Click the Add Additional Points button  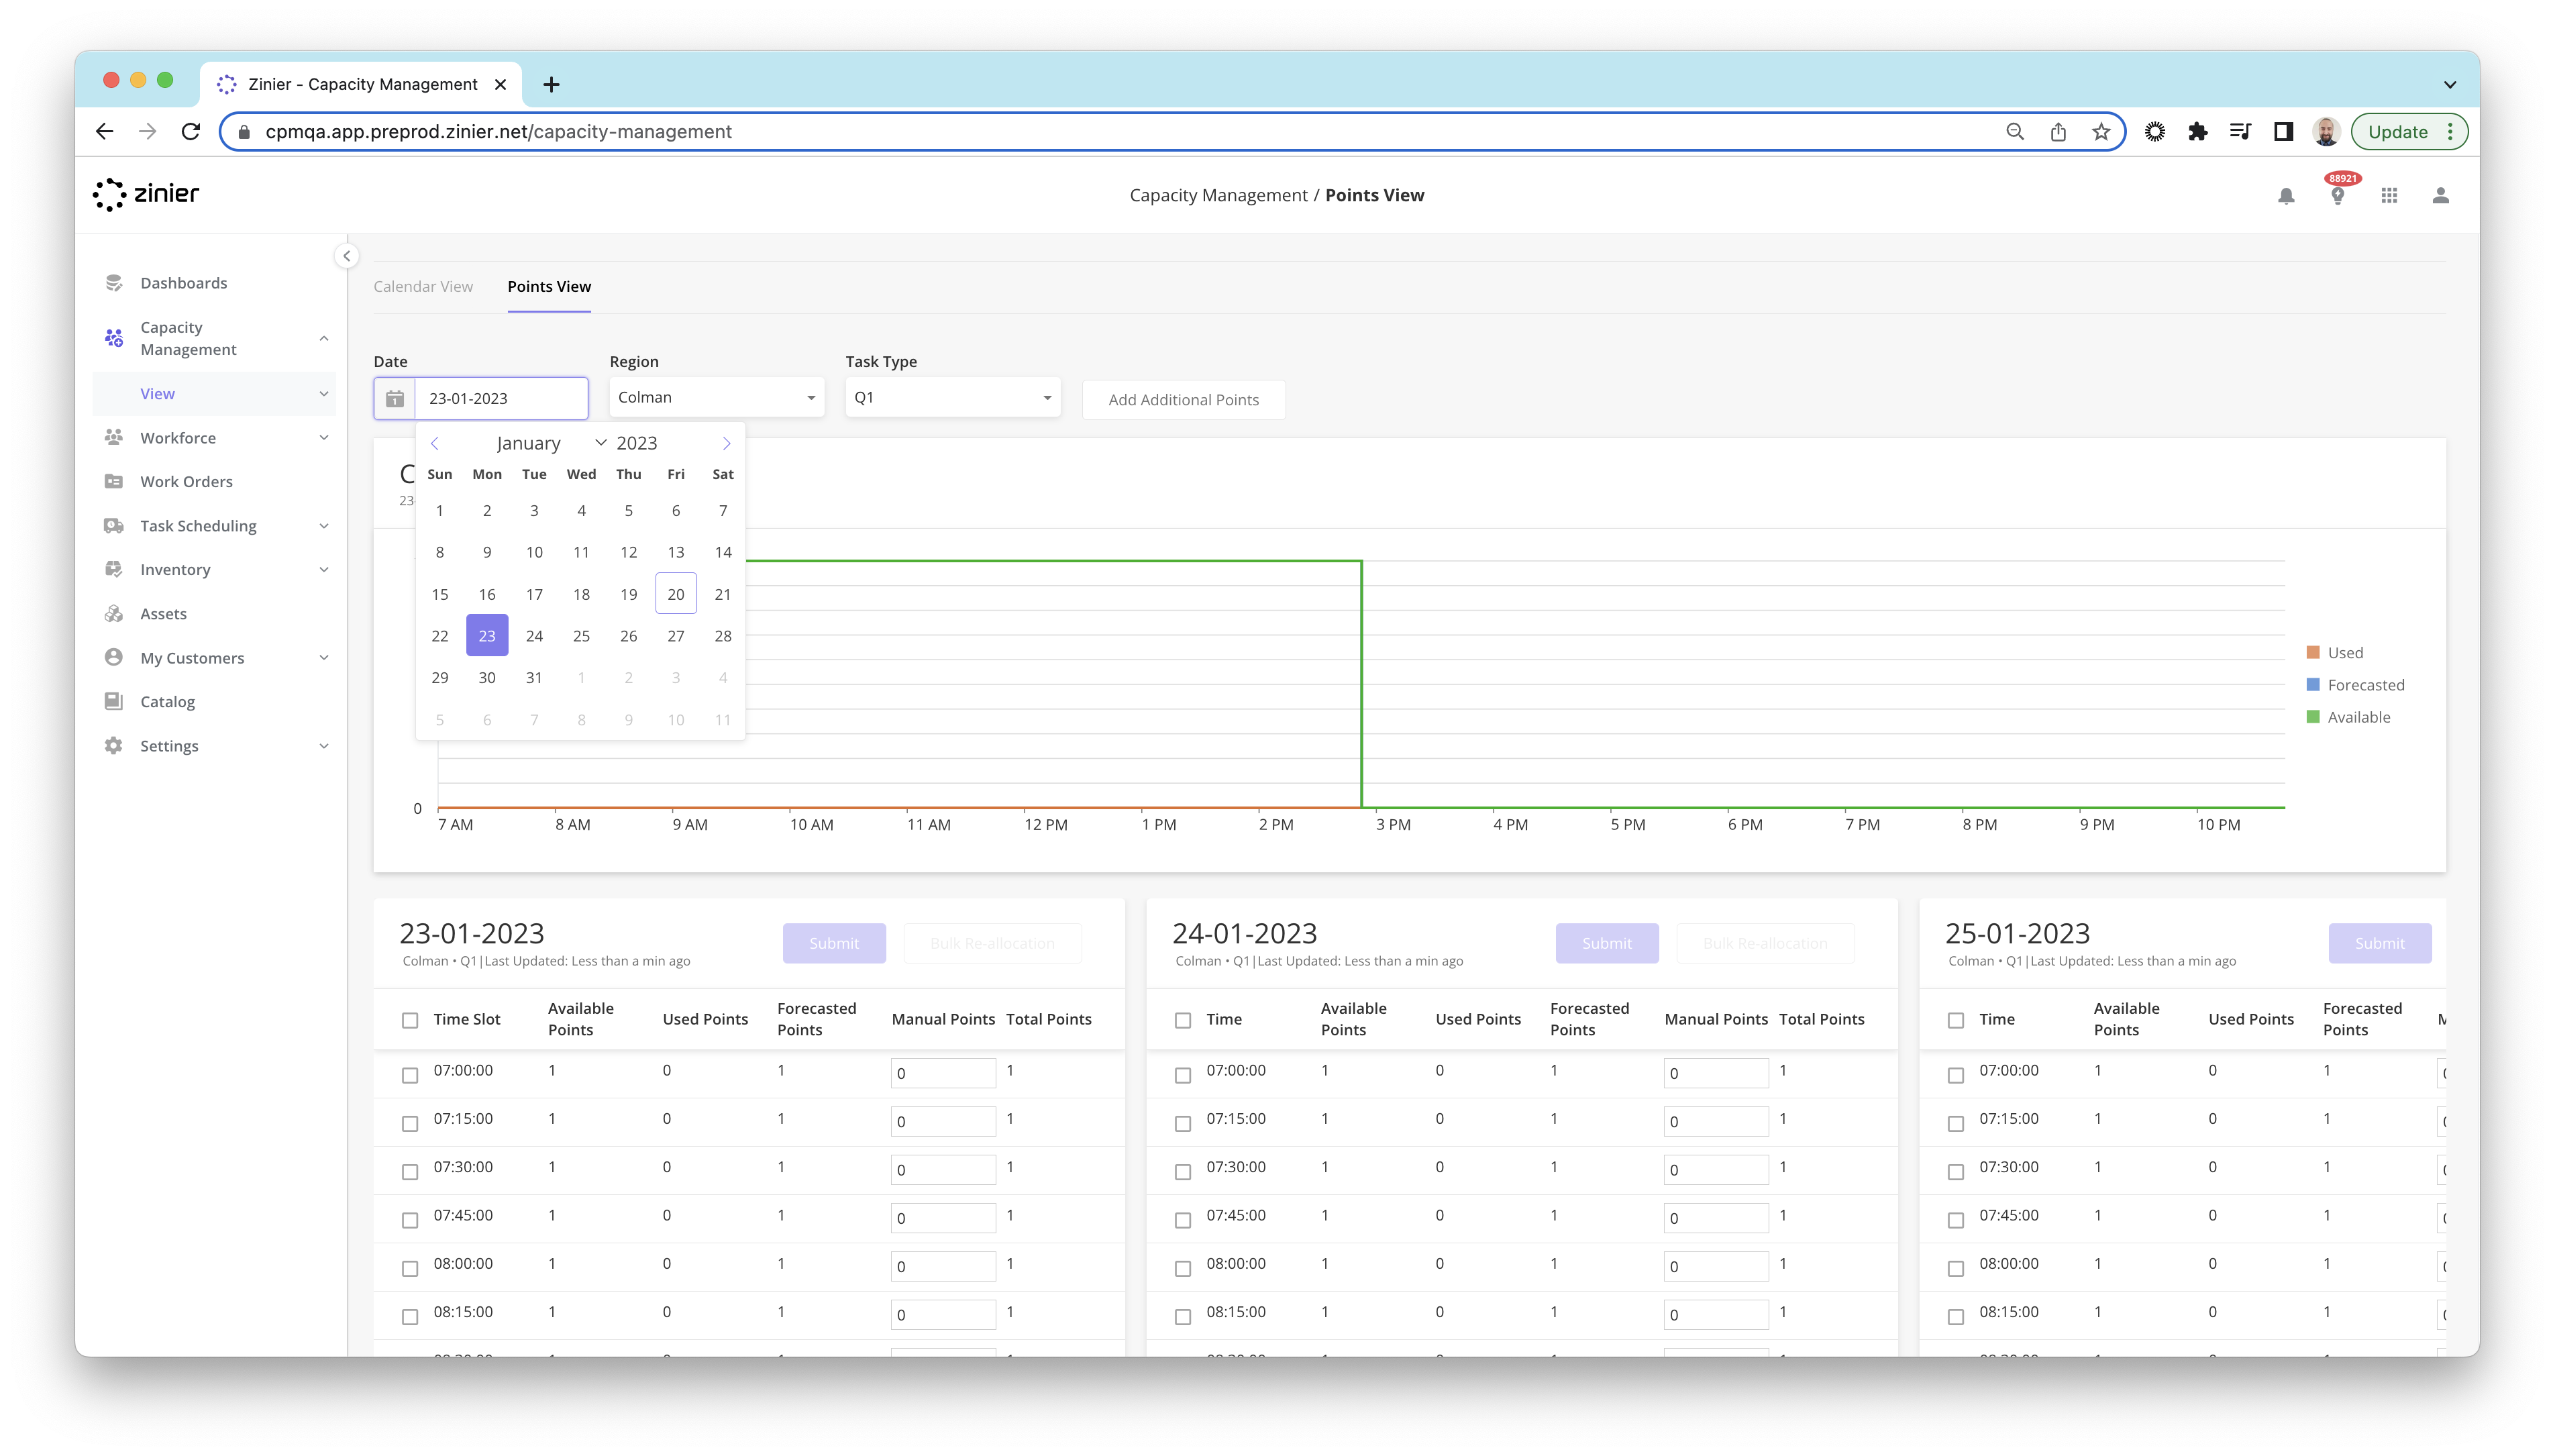pyautogui.click(x=1183, y=400)
